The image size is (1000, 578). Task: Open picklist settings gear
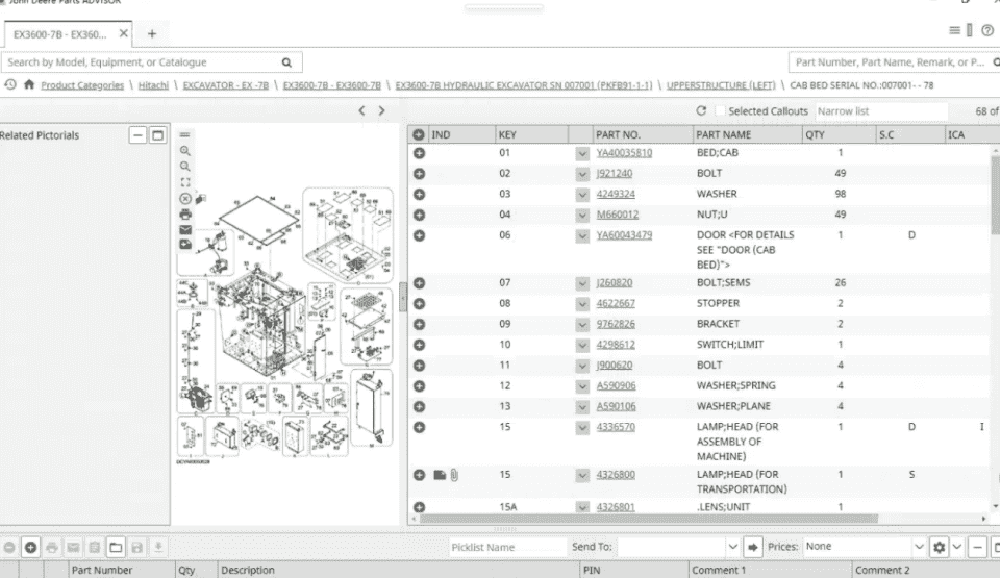pyautogui.click(x=939, y=547)
